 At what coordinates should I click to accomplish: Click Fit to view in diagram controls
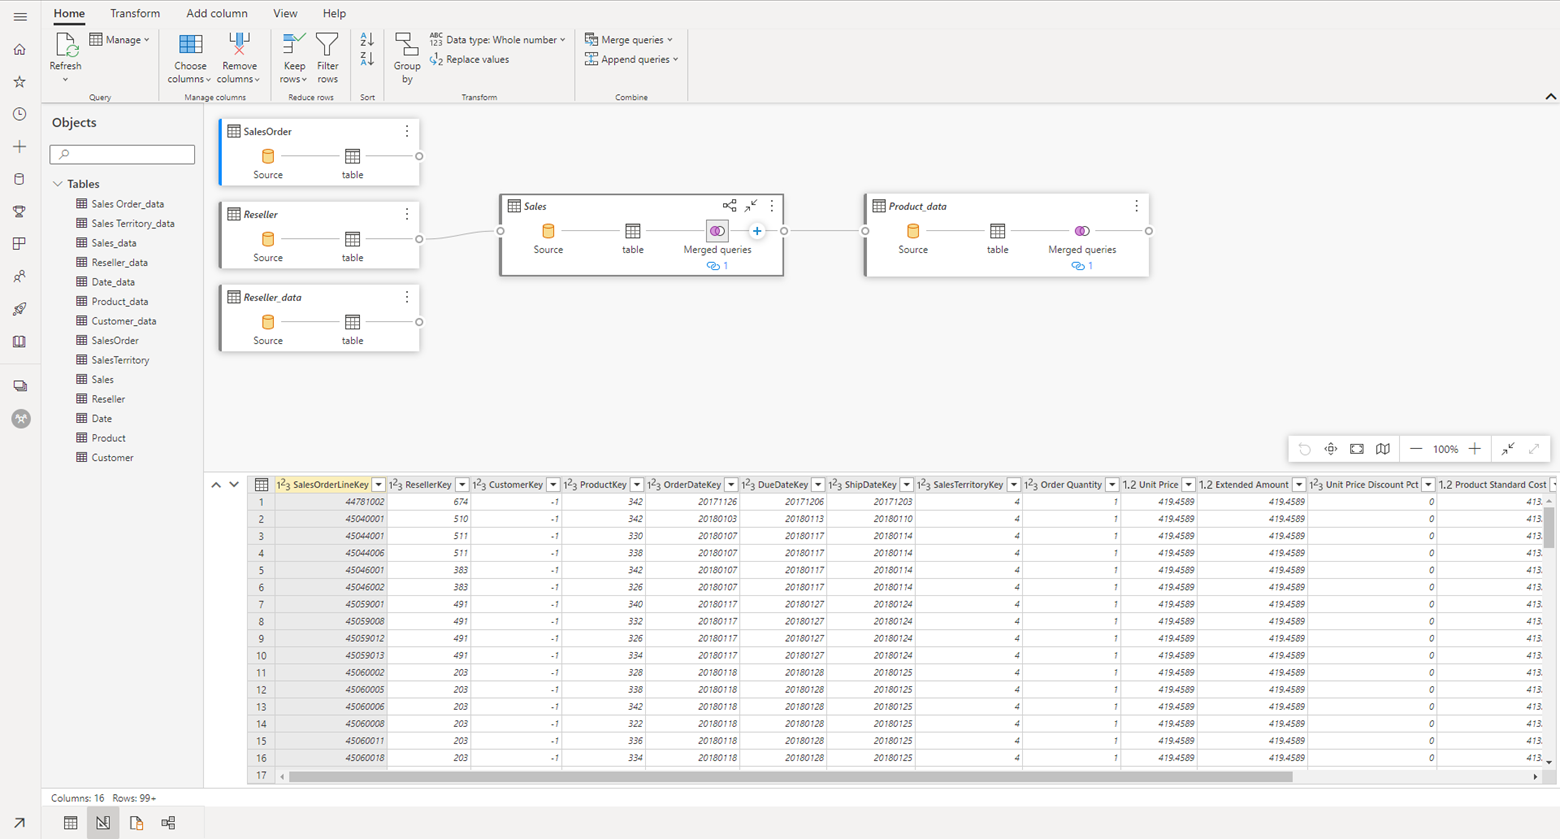[x=1356, y=449]
